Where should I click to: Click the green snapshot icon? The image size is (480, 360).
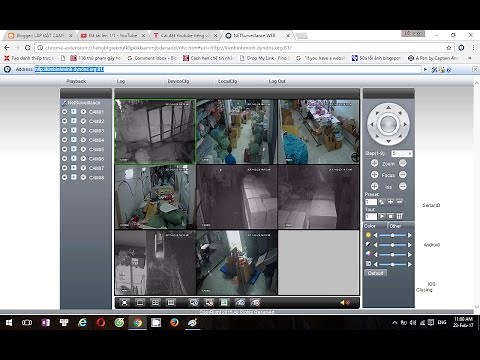(x=224, y=303)
